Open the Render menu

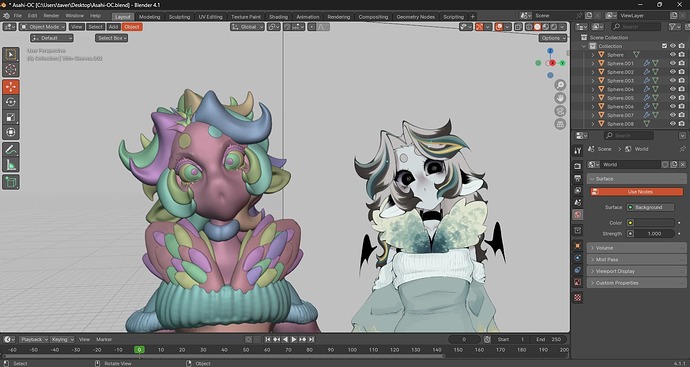(x=51, y=16)
